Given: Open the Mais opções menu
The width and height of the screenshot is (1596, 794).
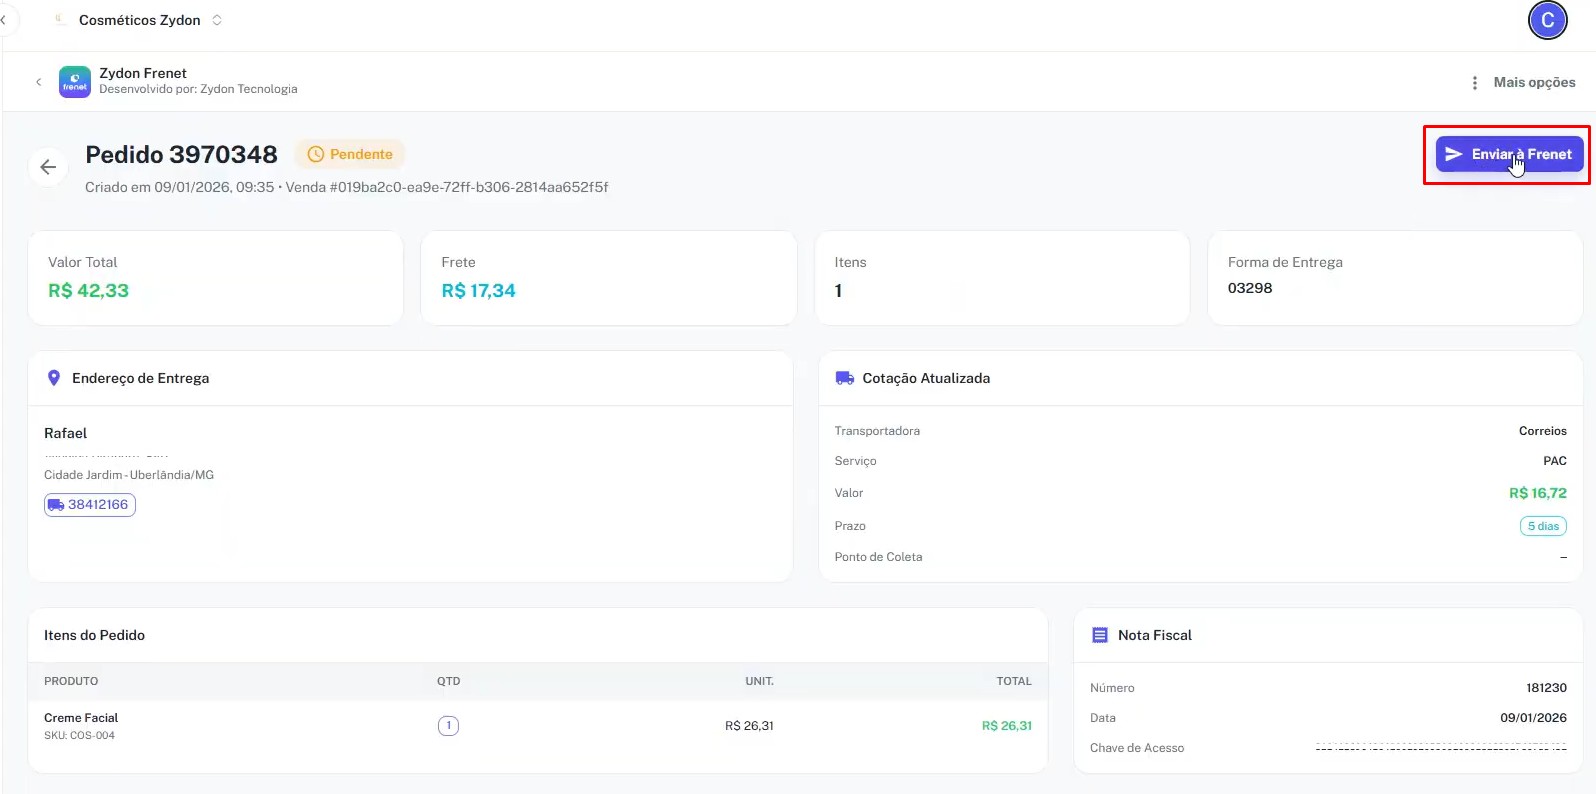Looking at the screenshot, I should (x=1533, y=83).
